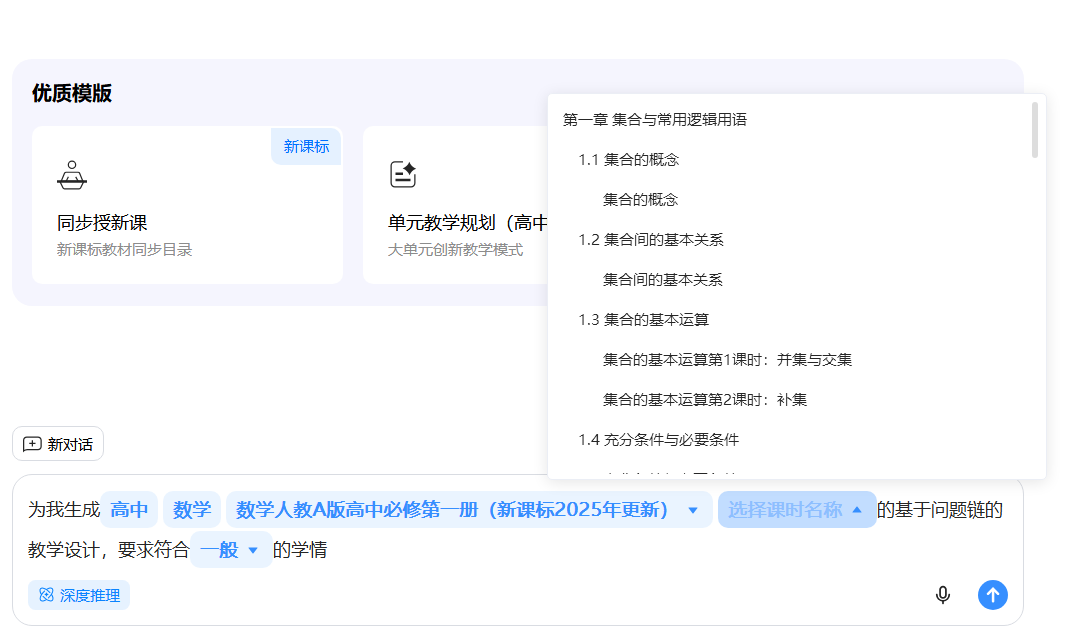Click the 新对话 button
1067x633 pixels.
pos(58,443)
